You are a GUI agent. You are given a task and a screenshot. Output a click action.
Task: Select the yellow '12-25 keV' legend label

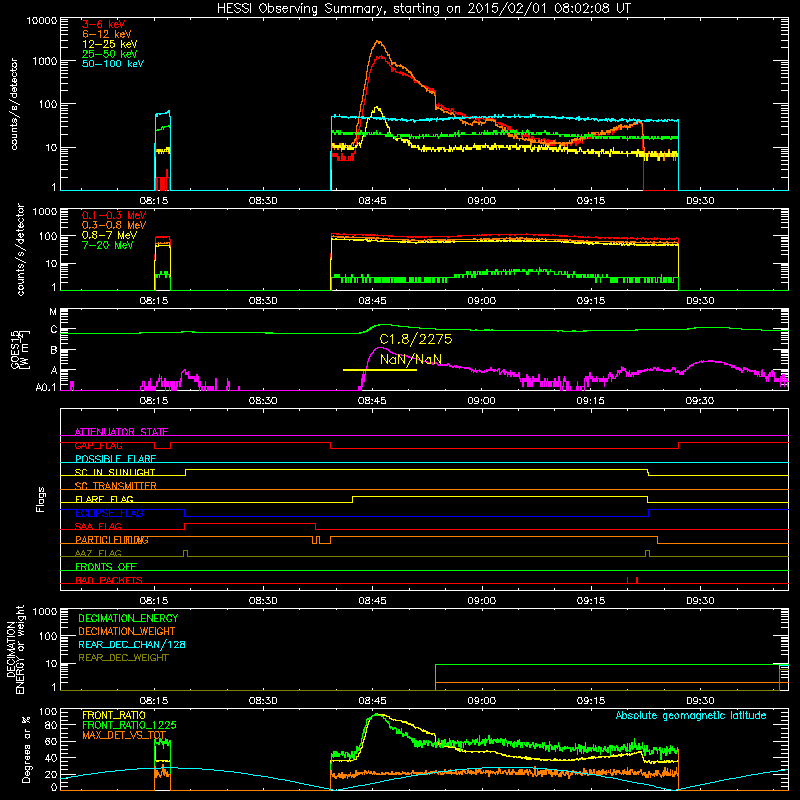pyautogui.click(x=110, y=44)
